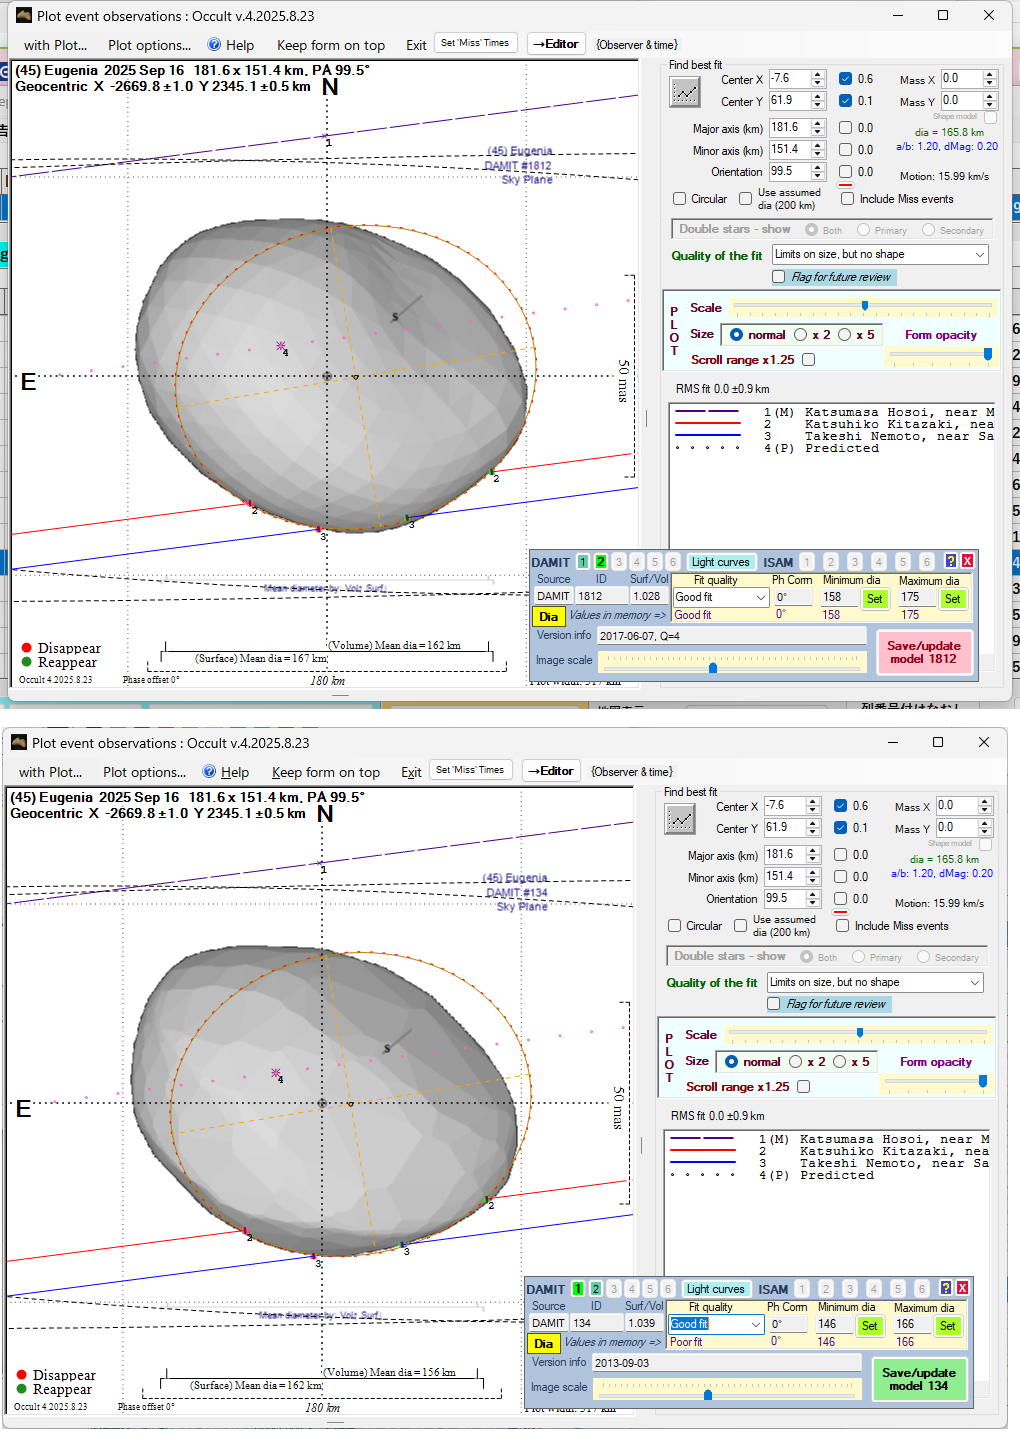This screenshot has width=1020, height=1445.
Task: Tick Include Miss events in lower window
Action: coord(843,926)
